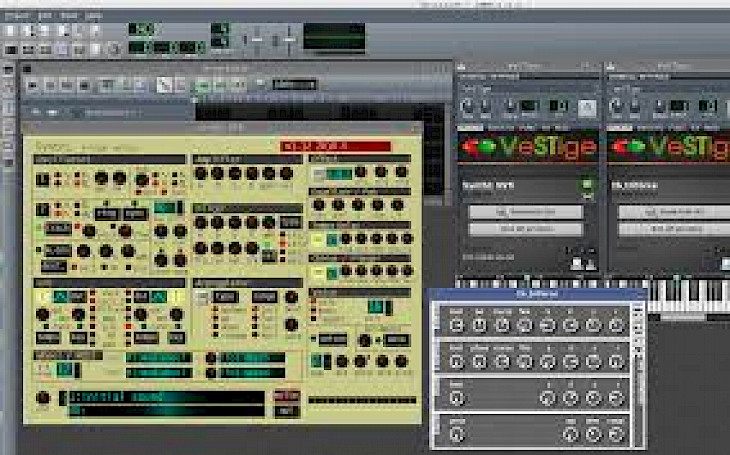Click the master volume slider

click(257, 40)
